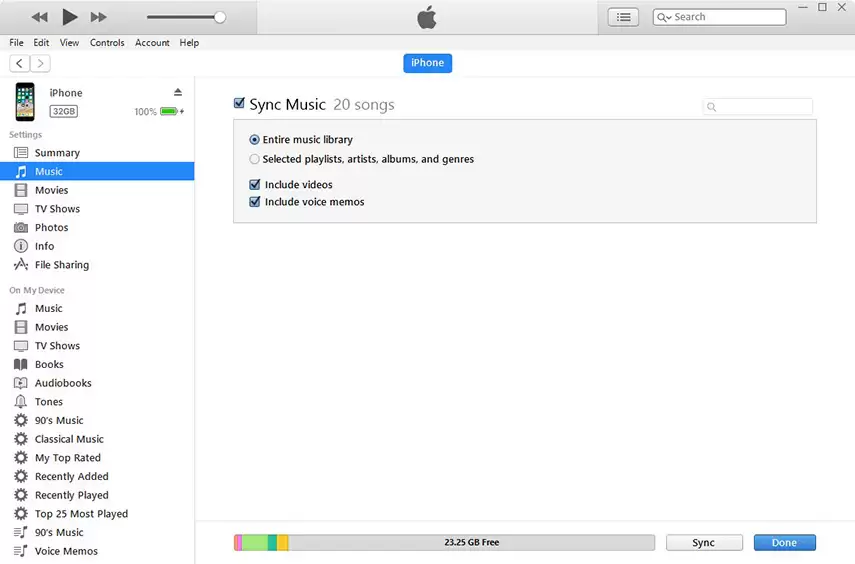The image size is (855, 564).
Task: Click the gear icon beside first 90's Music
Action: pyautogui.click(x=21, y=420)
